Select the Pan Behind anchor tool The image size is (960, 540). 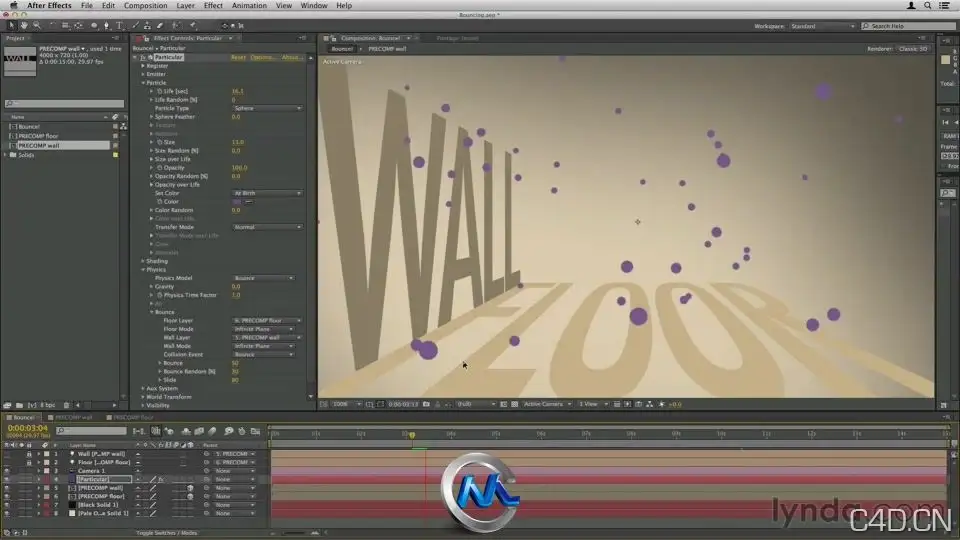pos(78,26)
